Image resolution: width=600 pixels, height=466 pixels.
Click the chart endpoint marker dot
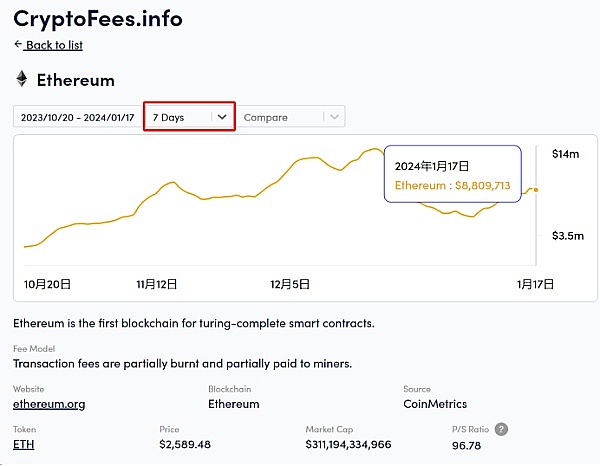point(537,189)
